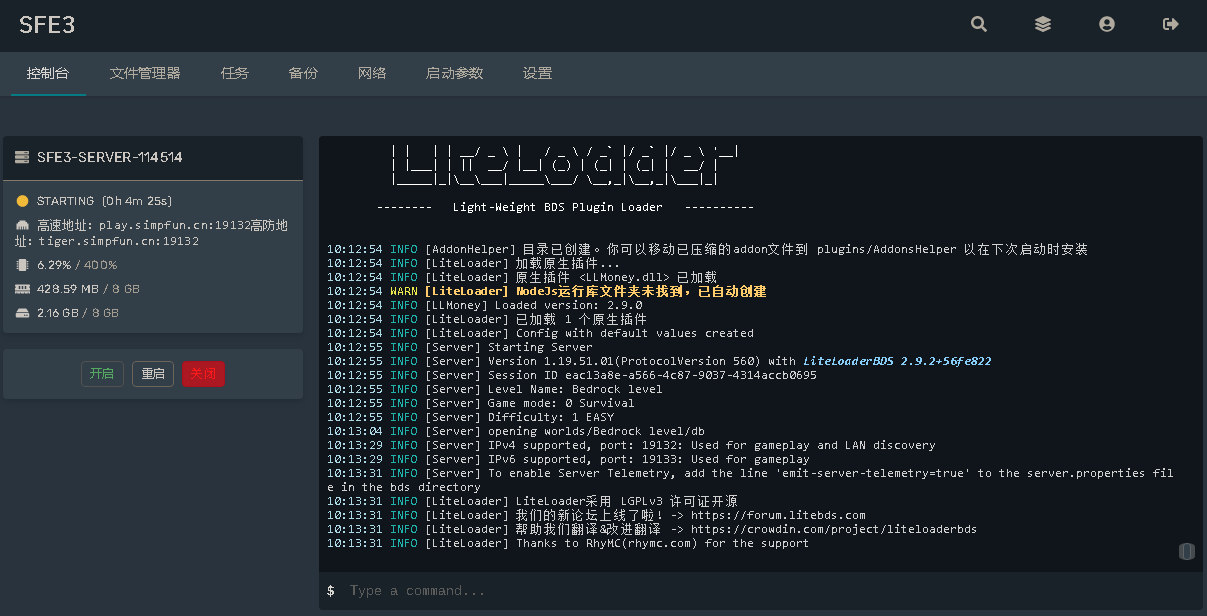This screenshot has height=616, width=1207.
Task: Open the 任务 tab
Action: point(235,73)
